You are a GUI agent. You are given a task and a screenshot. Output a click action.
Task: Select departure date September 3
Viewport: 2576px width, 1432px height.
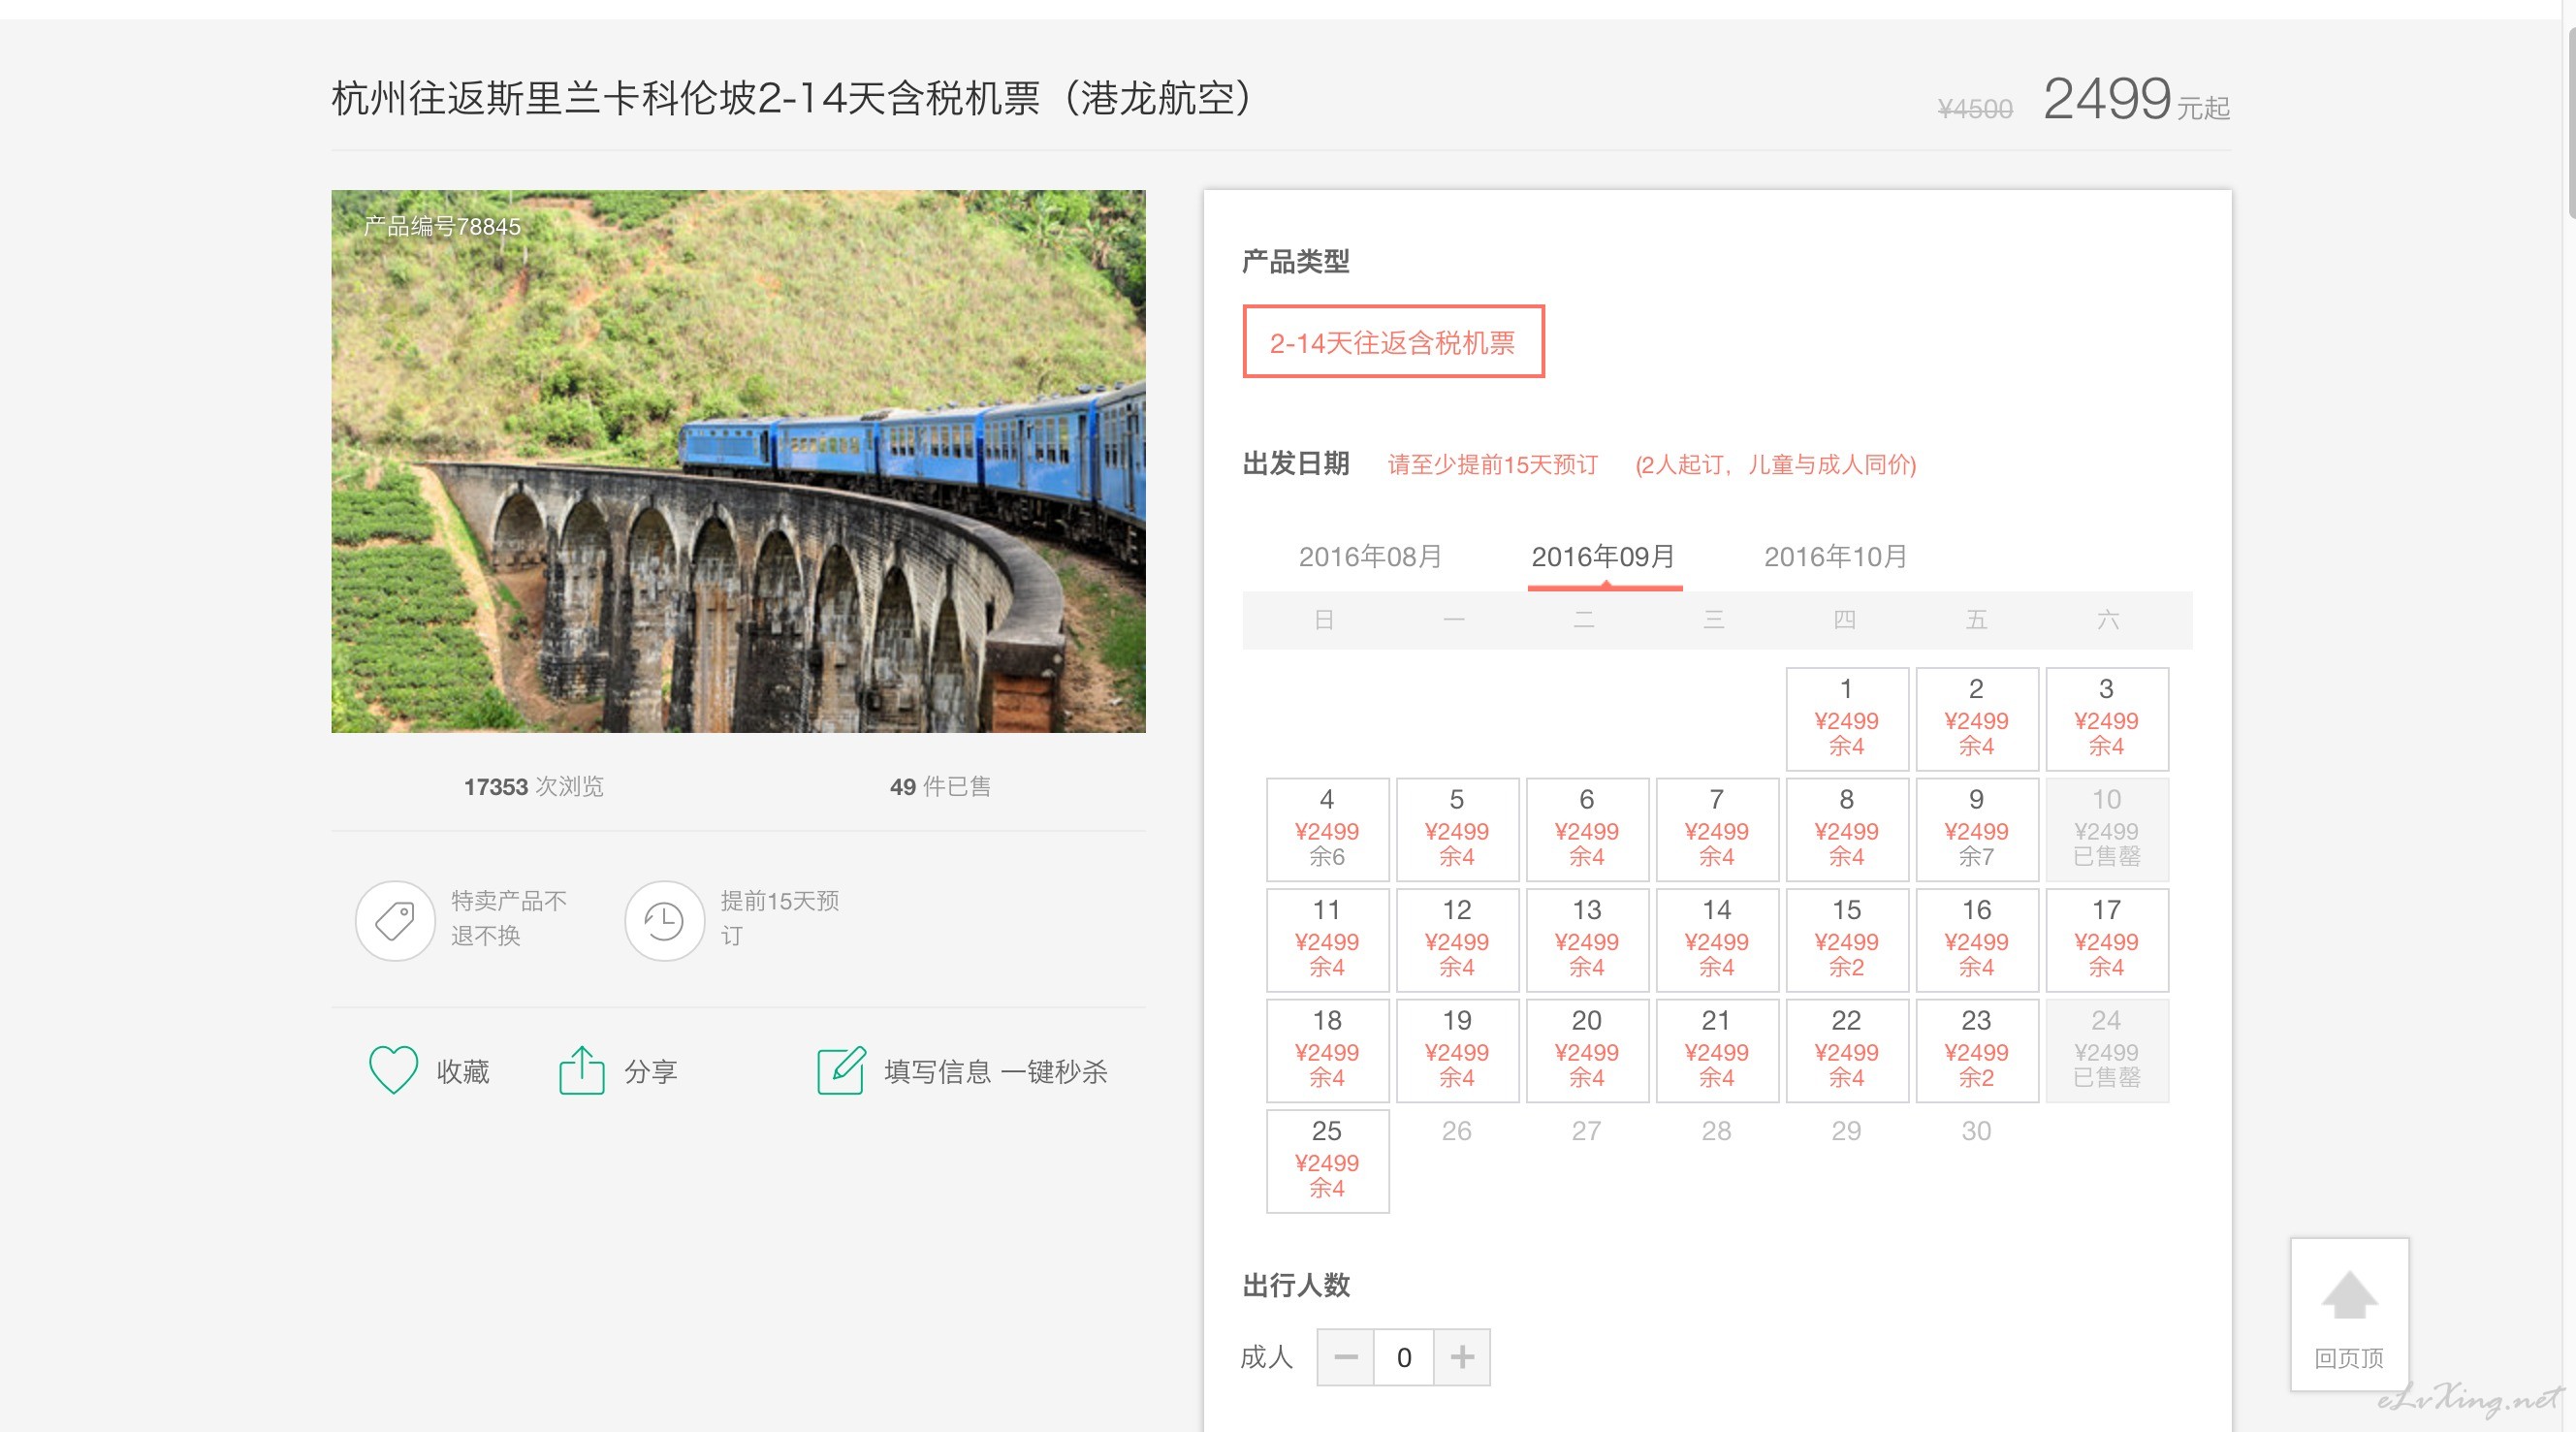point(2107,719)
